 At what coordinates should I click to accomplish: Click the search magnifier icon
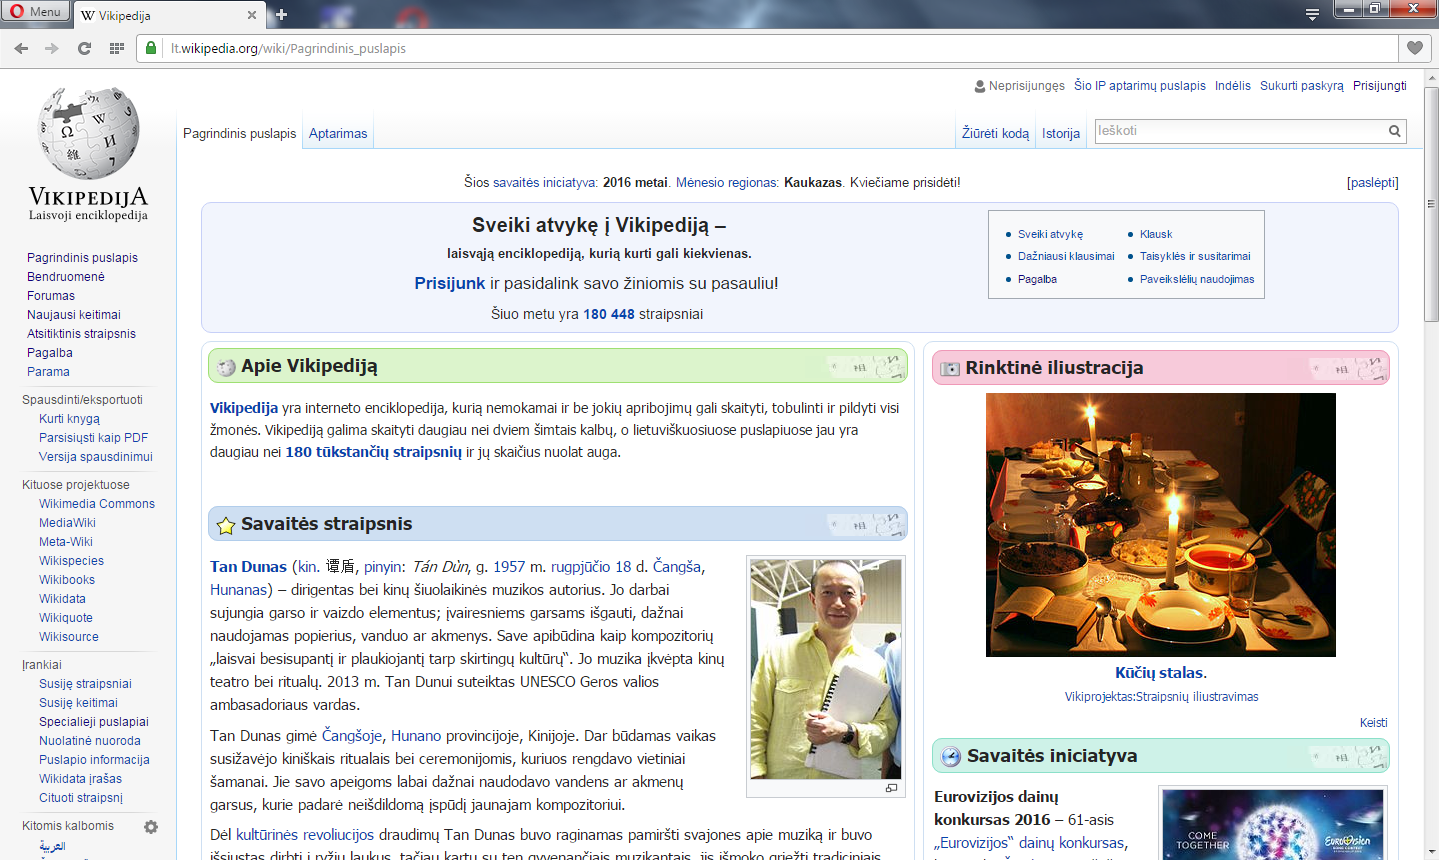[1395, 131]
